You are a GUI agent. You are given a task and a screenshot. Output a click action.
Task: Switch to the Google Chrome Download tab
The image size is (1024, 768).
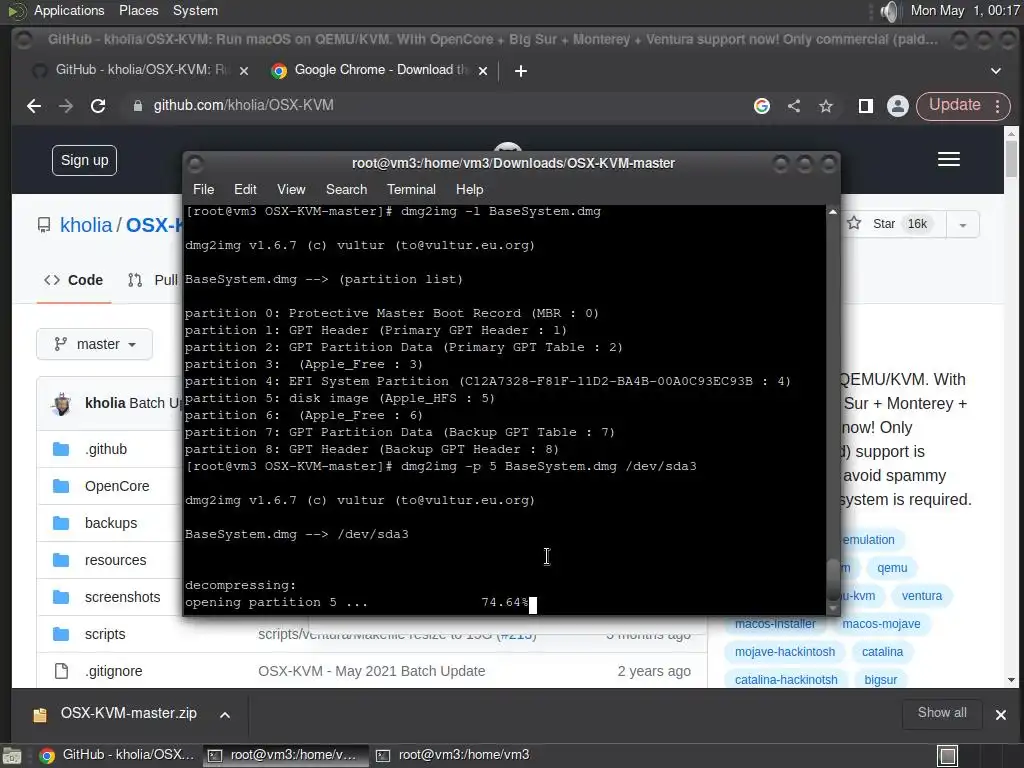(x=379, y=70)
